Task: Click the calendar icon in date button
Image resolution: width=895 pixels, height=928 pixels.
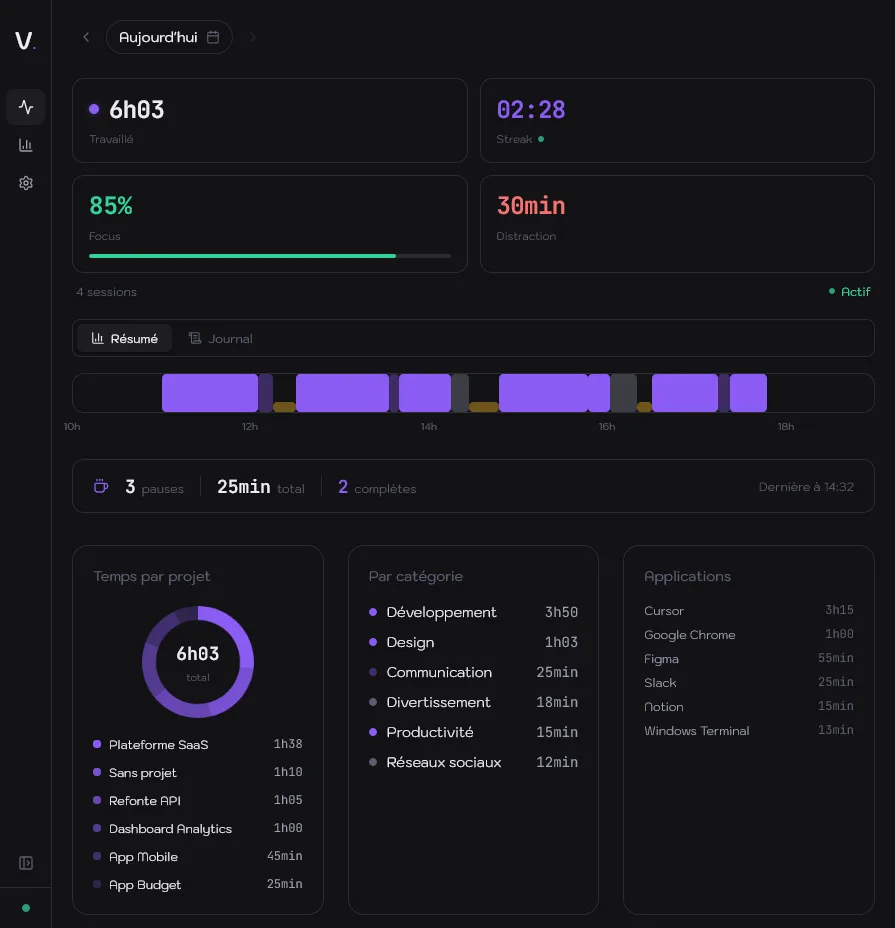Action: click(213, 37)
